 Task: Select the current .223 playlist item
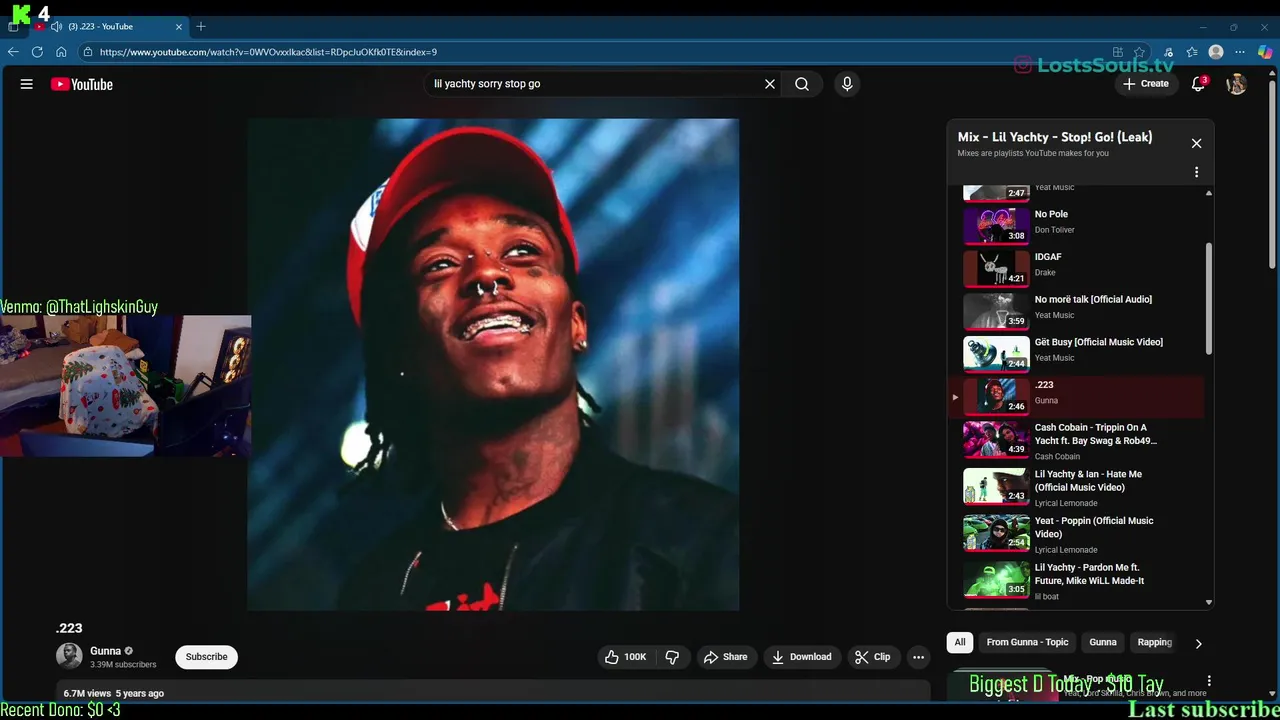[1075, 396]
